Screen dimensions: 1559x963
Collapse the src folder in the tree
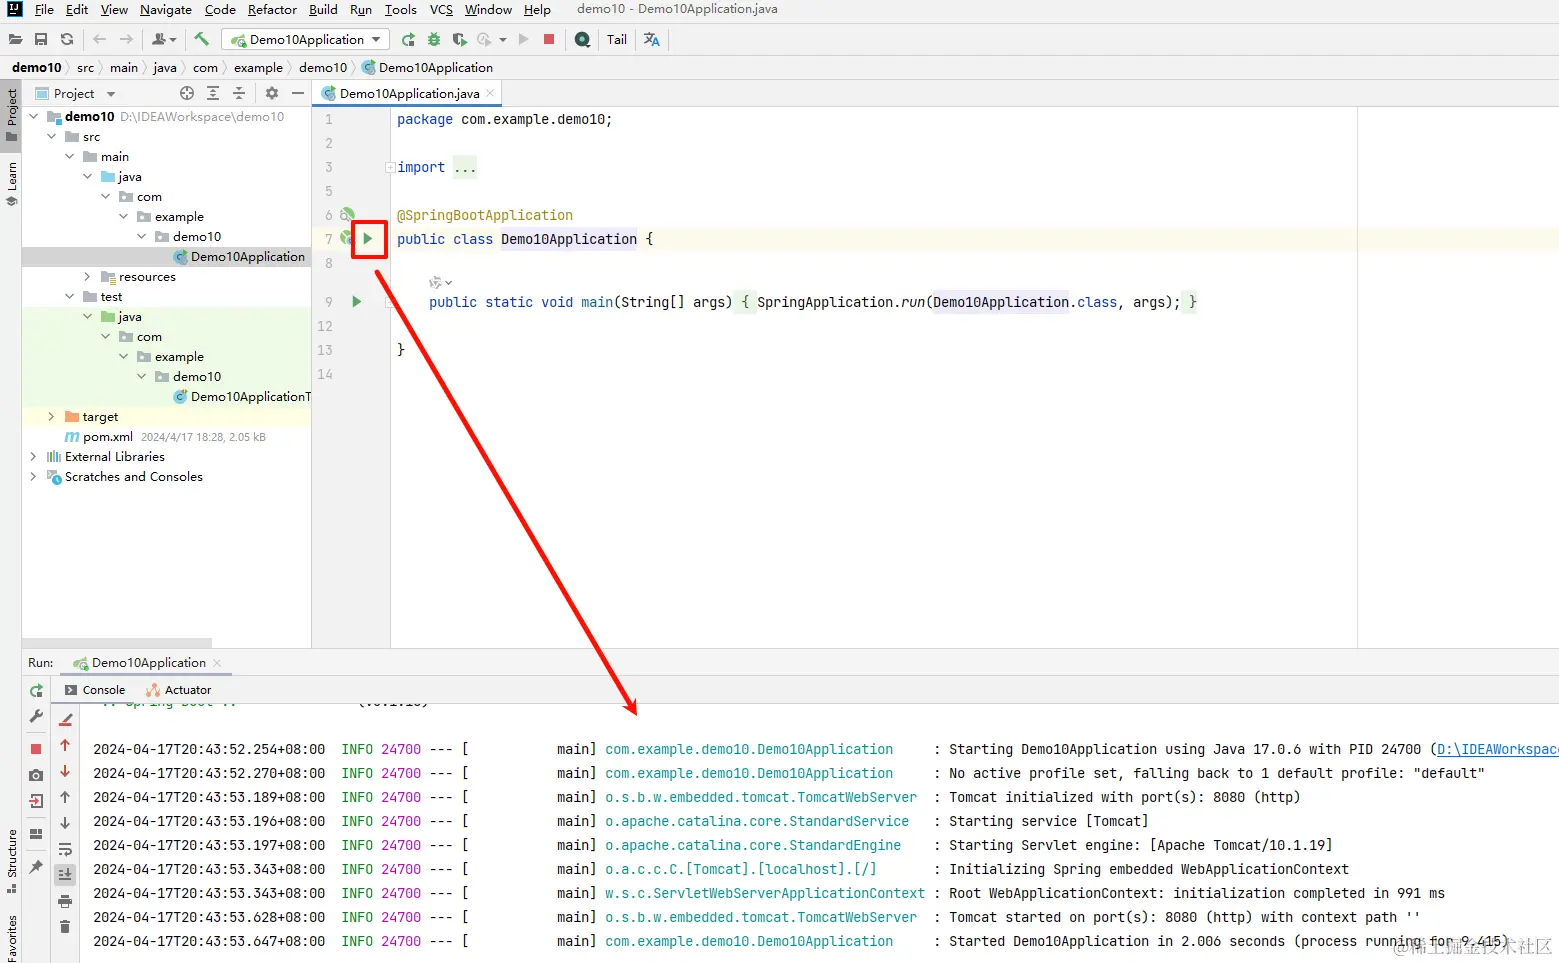[52, 137]
